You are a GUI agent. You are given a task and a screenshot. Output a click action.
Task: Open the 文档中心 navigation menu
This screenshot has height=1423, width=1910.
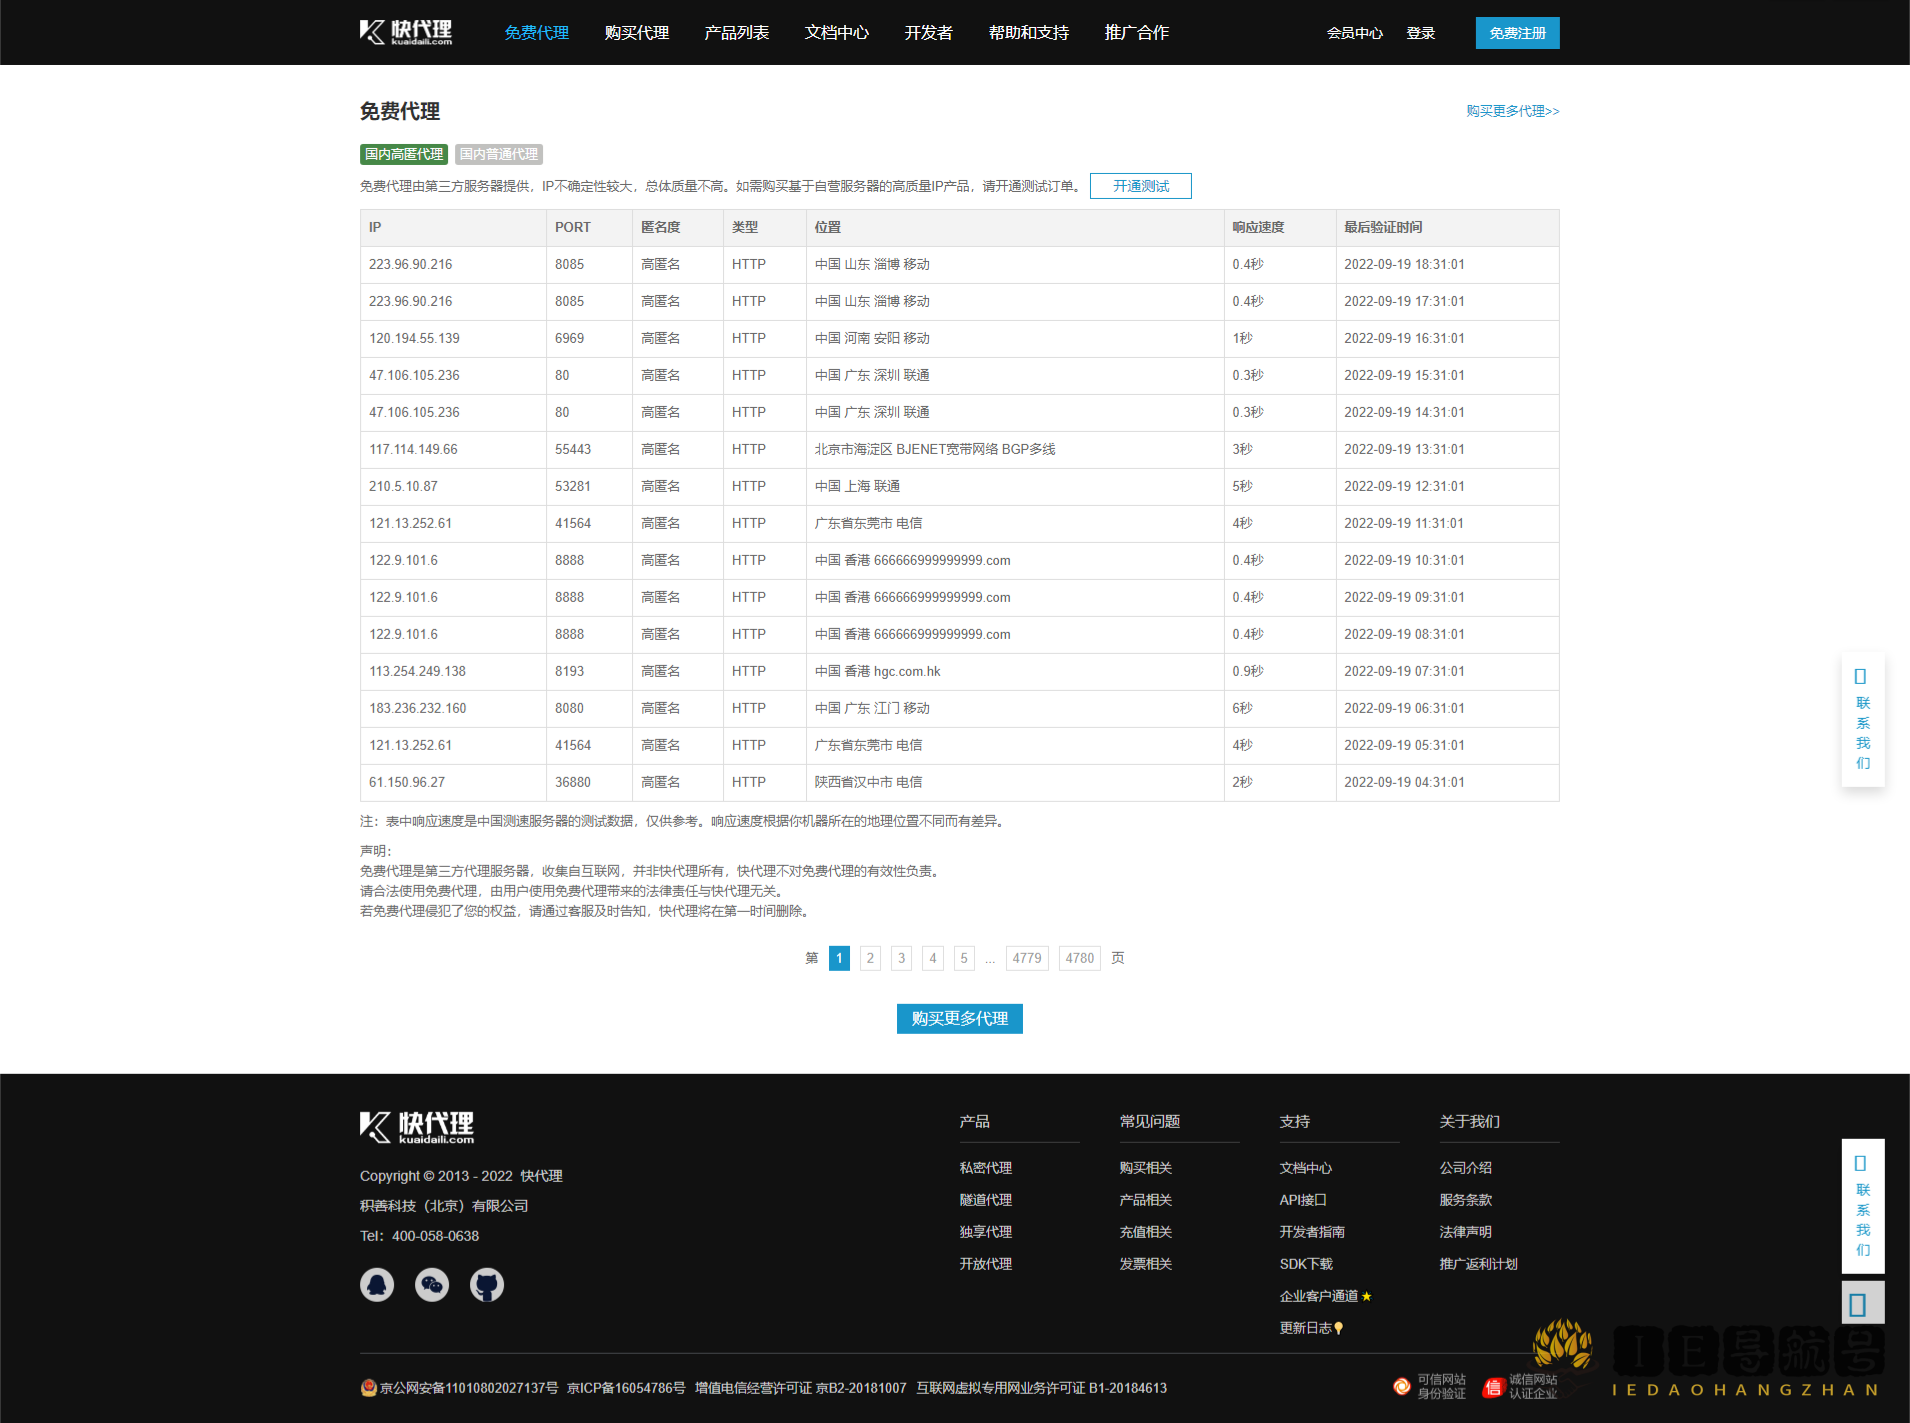[837, 33]
